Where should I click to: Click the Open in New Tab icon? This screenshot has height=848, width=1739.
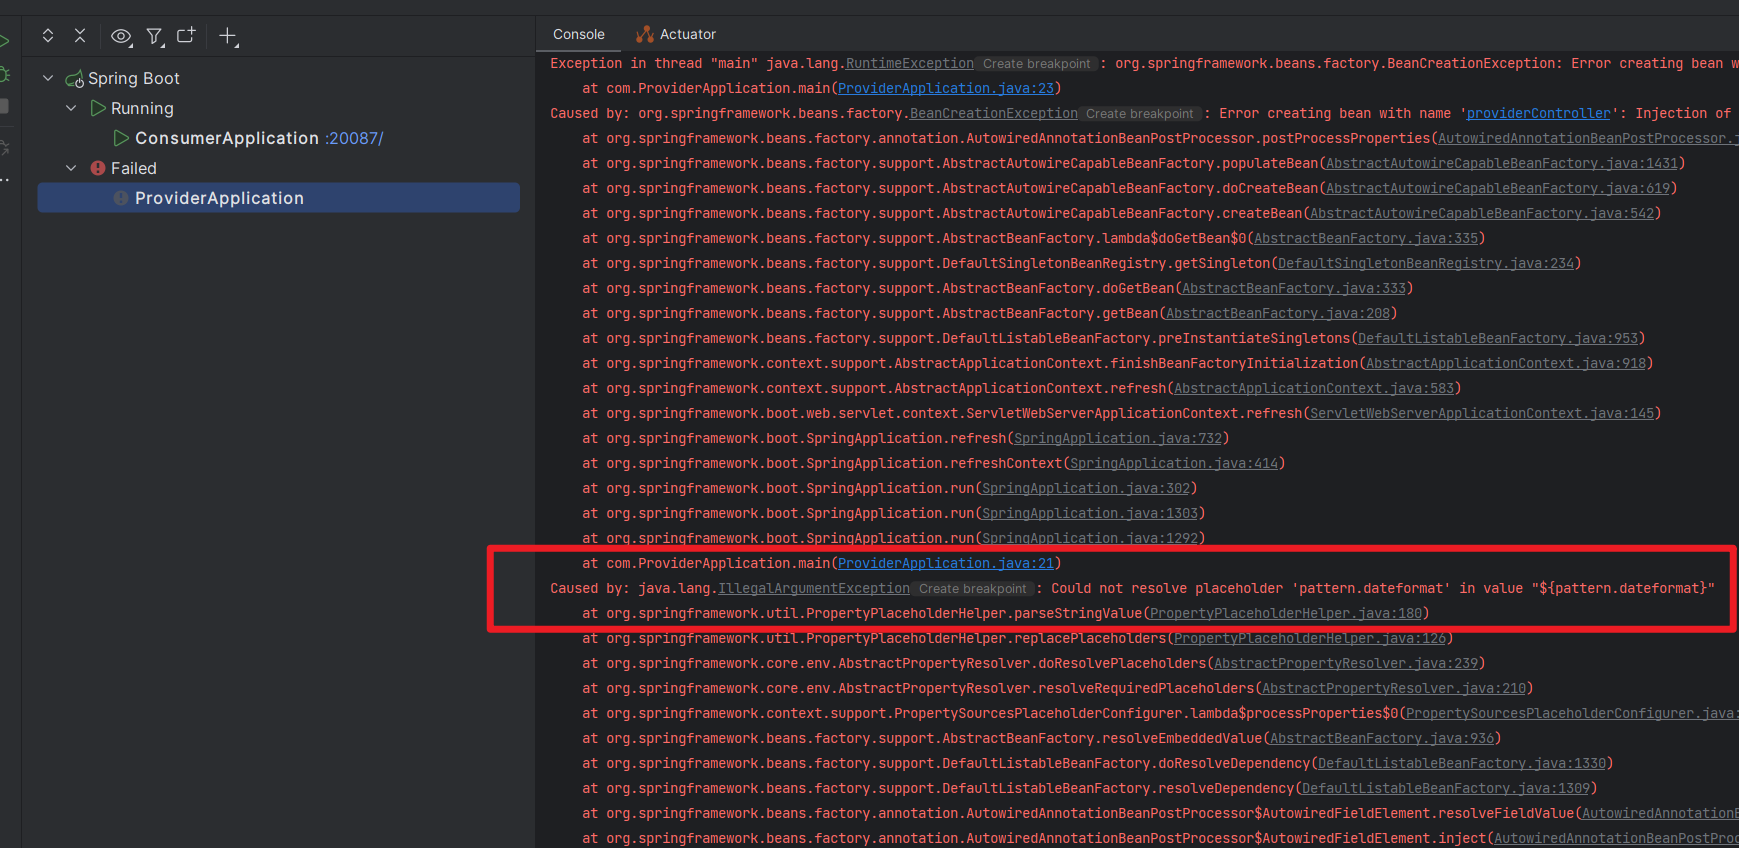[186, 36]
